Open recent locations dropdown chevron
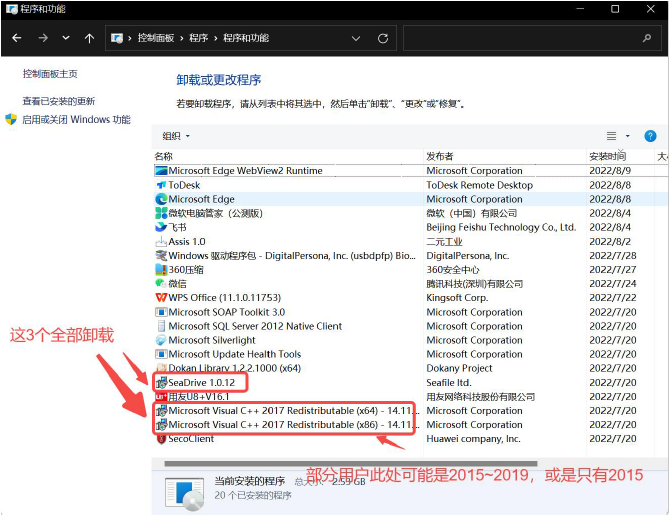The image size is (669, 520). [66, 38]
